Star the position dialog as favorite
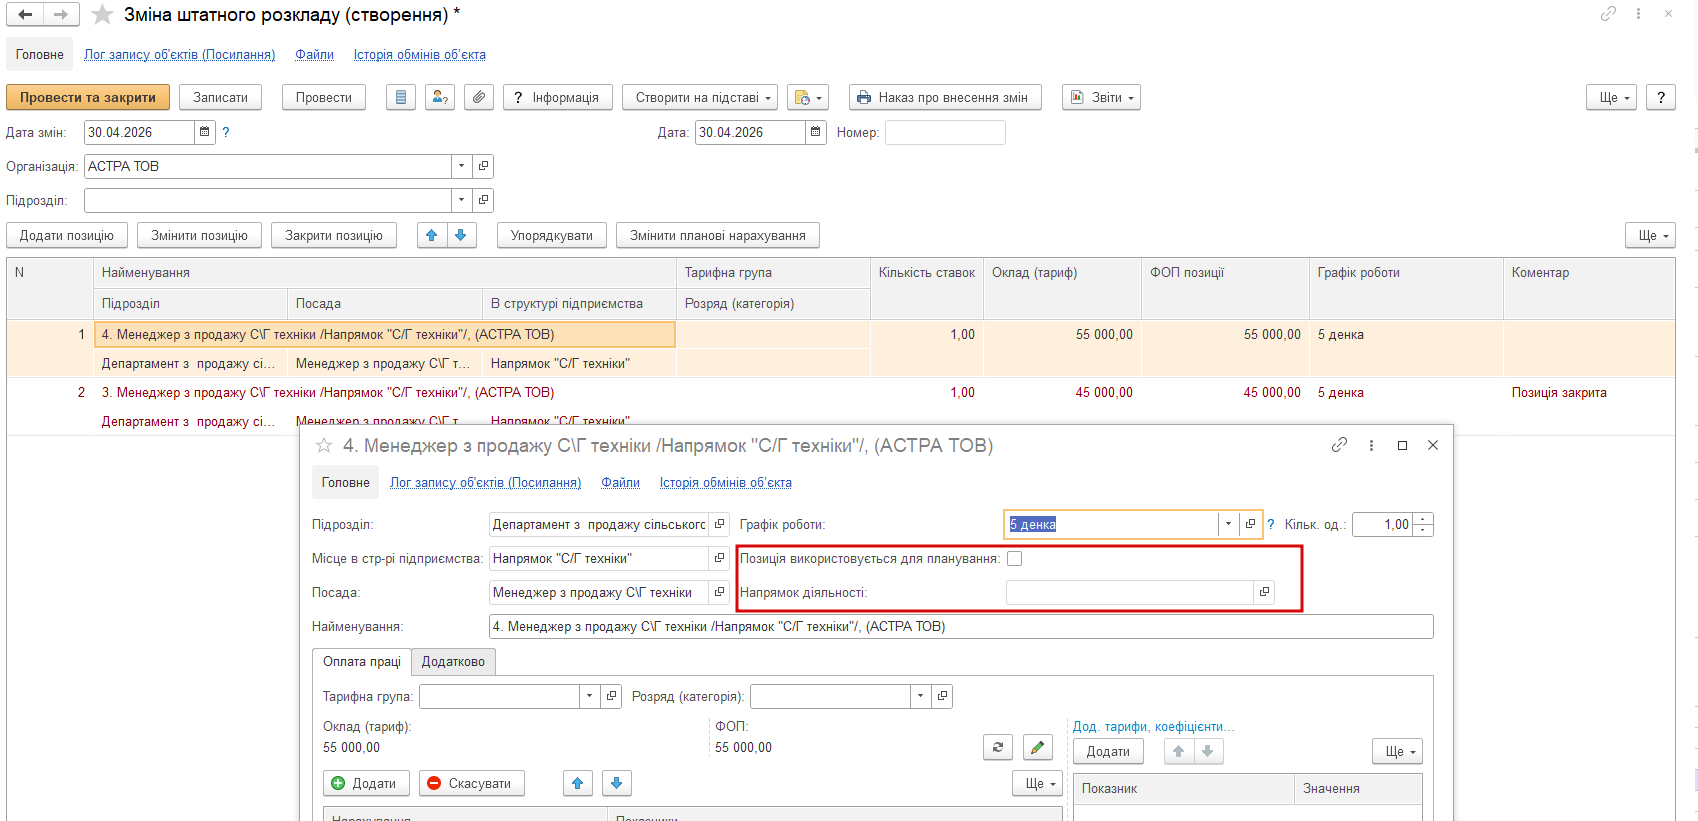1698x821 pixels. [x=324, y=445]
